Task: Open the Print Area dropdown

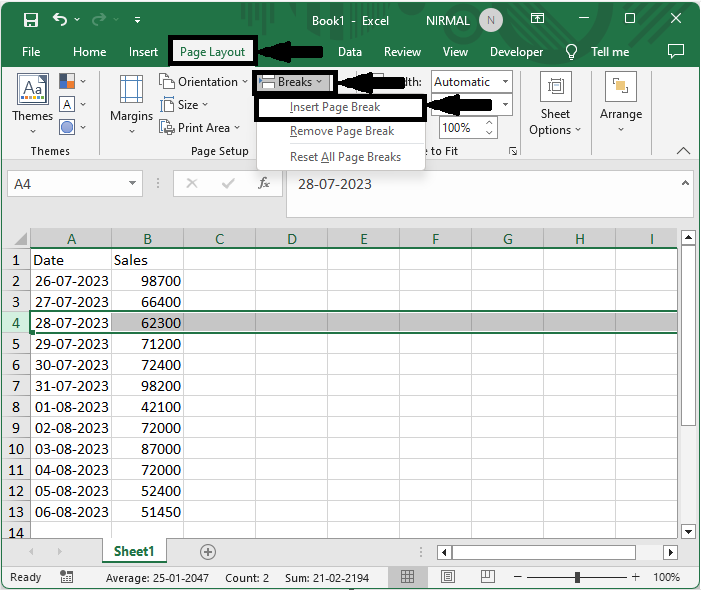Action: click(199, 128)
